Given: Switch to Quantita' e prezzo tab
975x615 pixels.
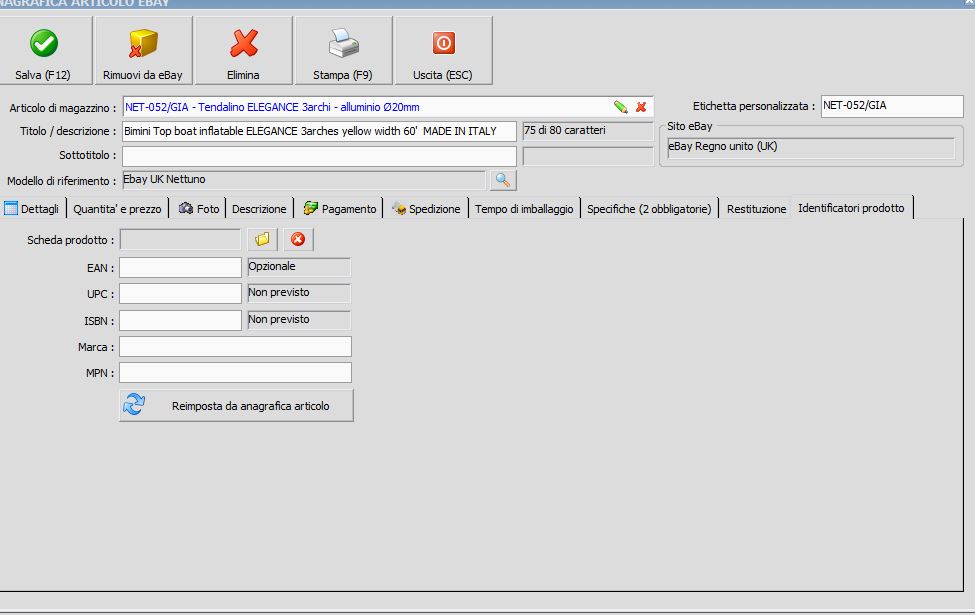Looking at the screenshot, I should [x=117, y=209].
